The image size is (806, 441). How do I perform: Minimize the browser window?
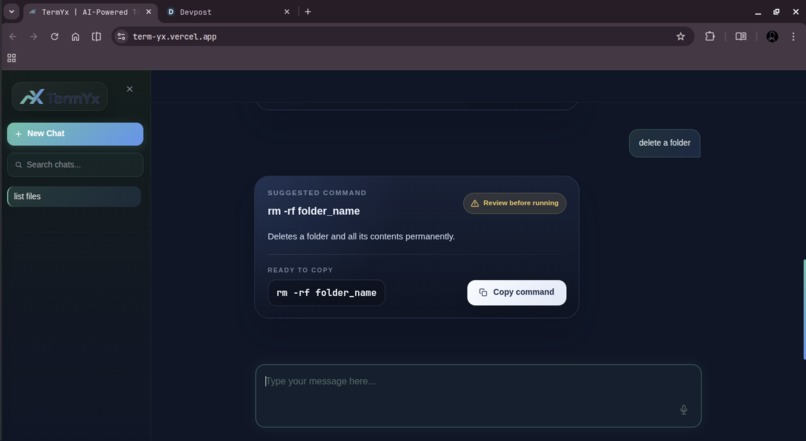(758, 12)
